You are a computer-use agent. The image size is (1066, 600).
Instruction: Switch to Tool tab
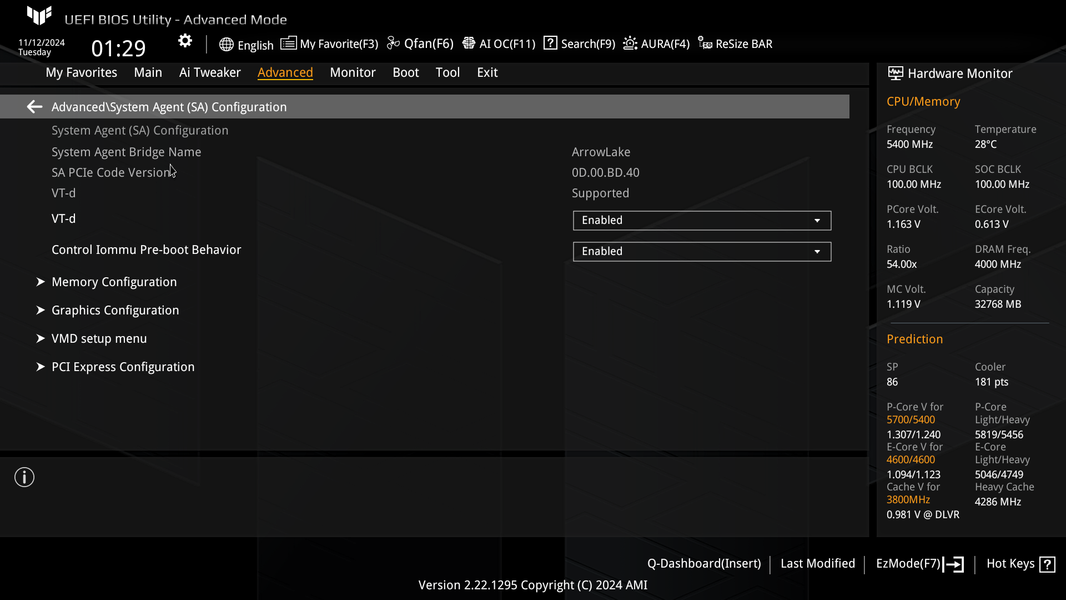click(447, 72)
